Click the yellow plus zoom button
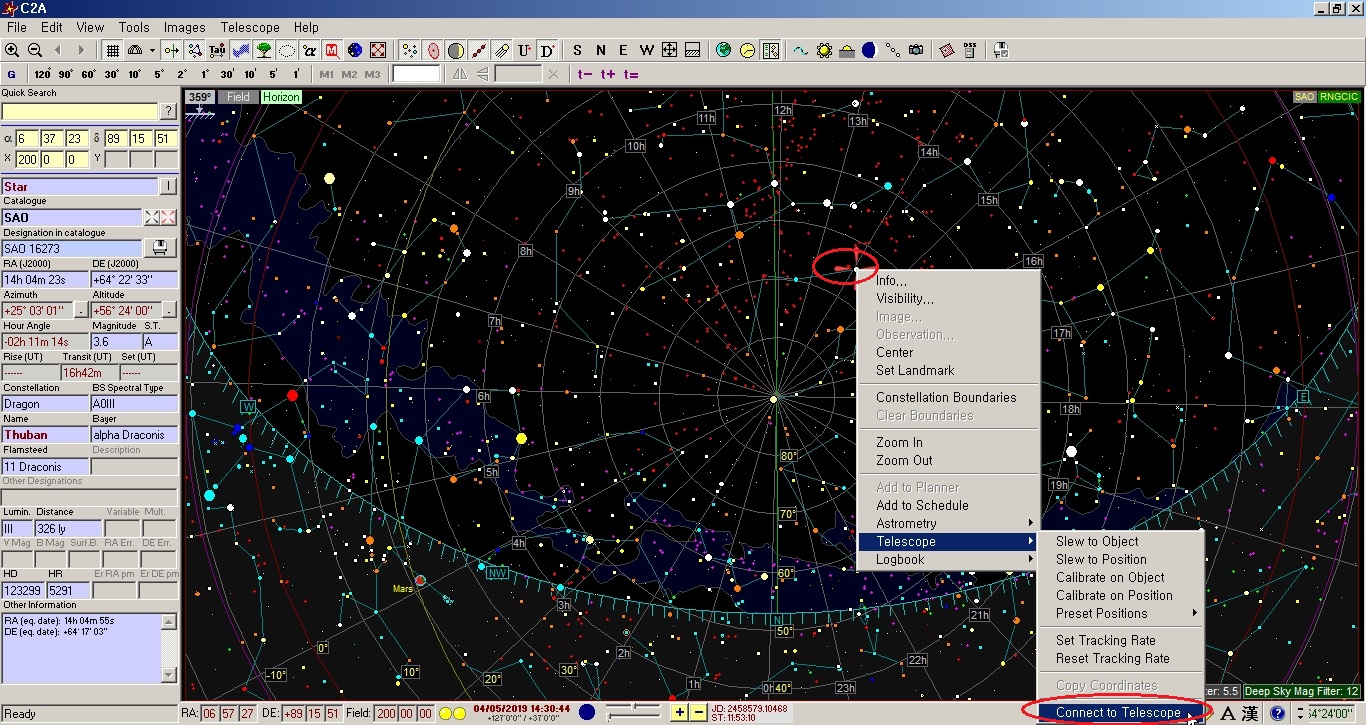Image resolution: width=1366 pixels, height=725 pixels. click(x=679, y=712)
